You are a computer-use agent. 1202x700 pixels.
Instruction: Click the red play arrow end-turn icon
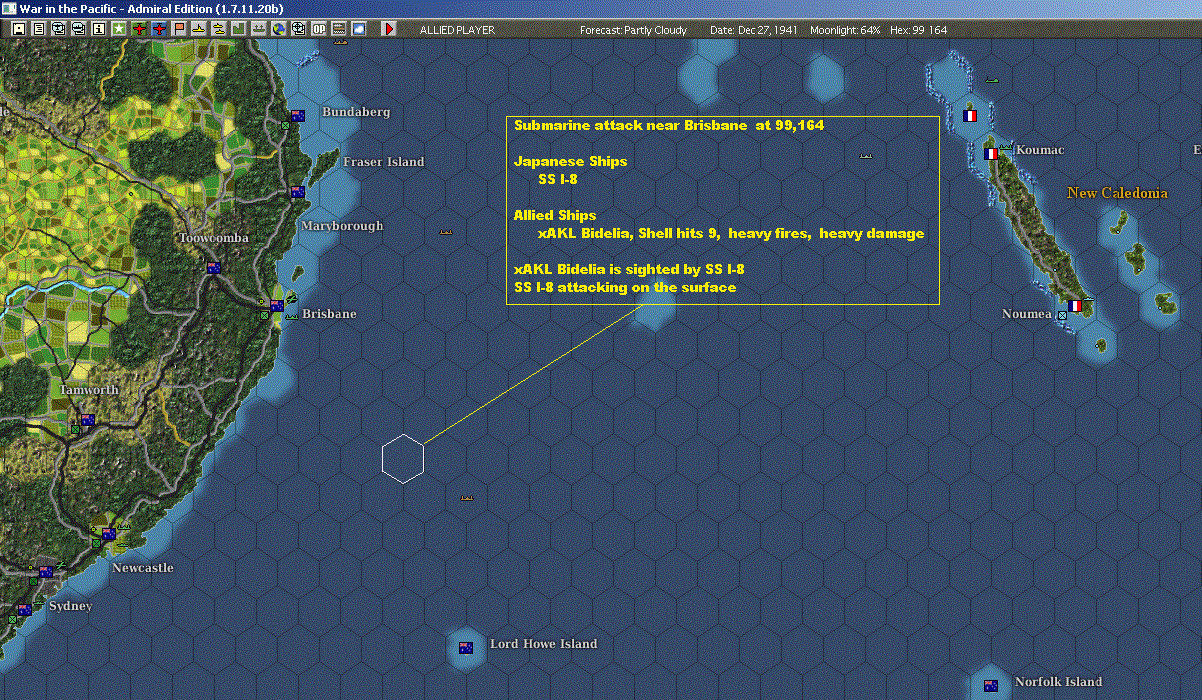(x=389, y=29)
